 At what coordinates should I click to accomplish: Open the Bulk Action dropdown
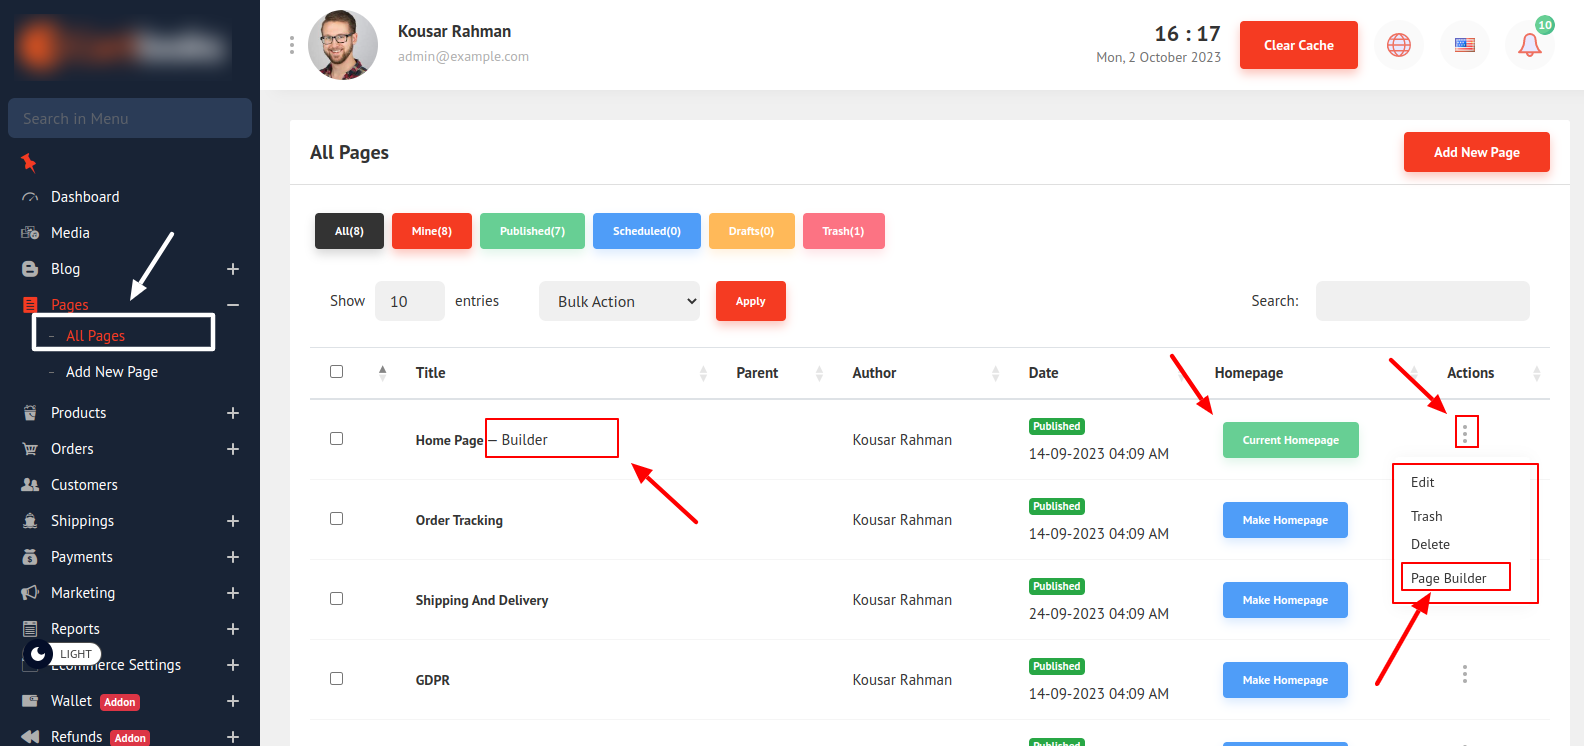tap(619, 301)
